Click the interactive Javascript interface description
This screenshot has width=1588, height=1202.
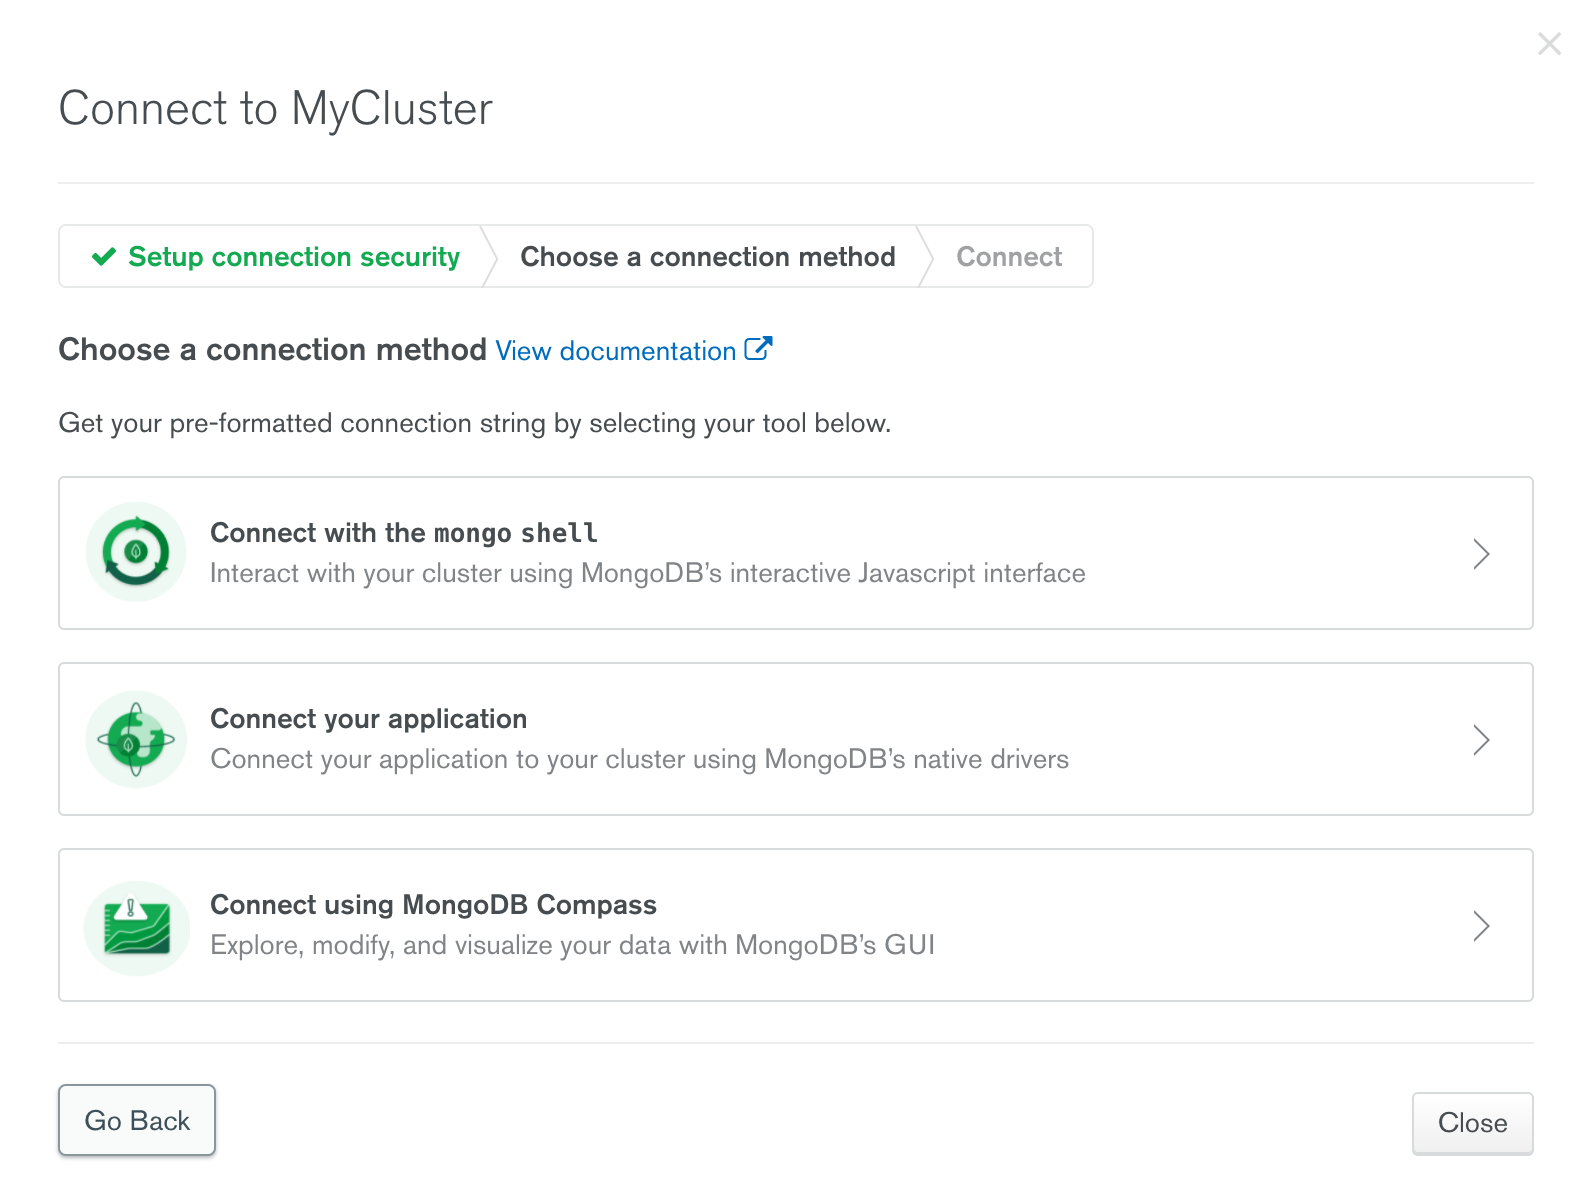click(648, 573)
